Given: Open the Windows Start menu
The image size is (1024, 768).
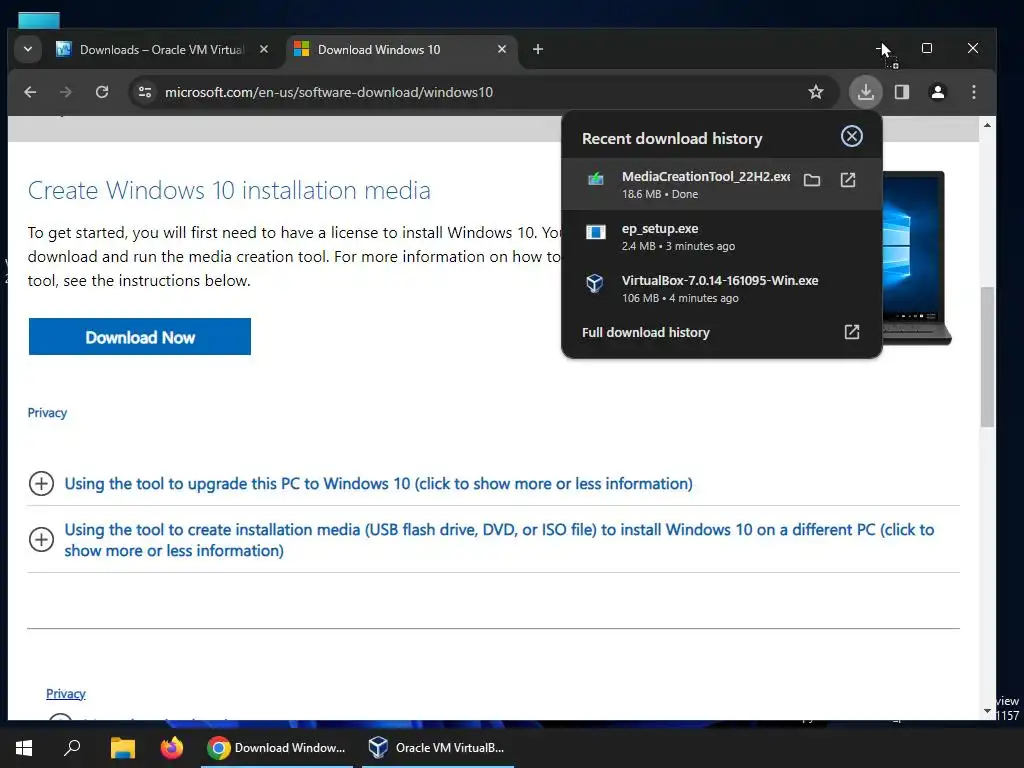Looking at the screenshot, I should (24, 748).
